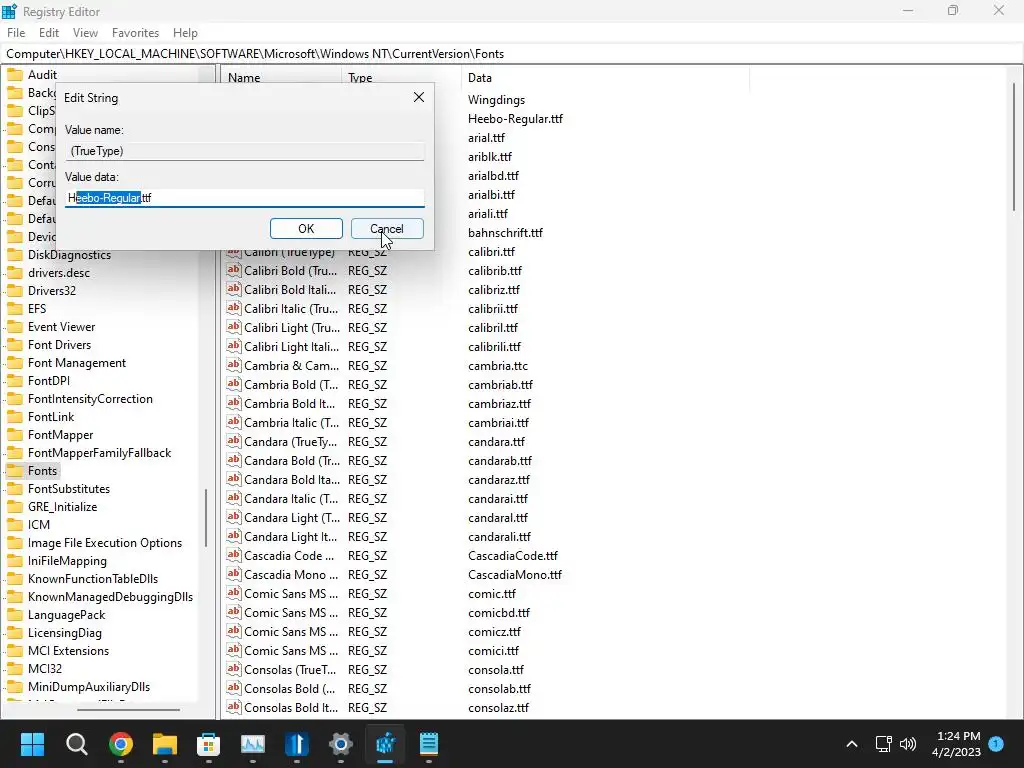Click the data cell Wingdings
The image size is (1024, 768).
(x=496, y=99)
